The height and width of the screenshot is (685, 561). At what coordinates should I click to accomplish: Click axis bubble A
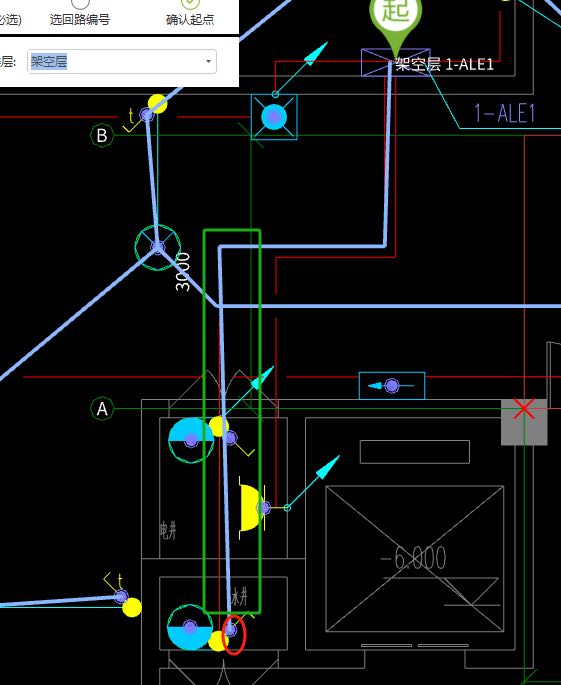tap(102, 409)
